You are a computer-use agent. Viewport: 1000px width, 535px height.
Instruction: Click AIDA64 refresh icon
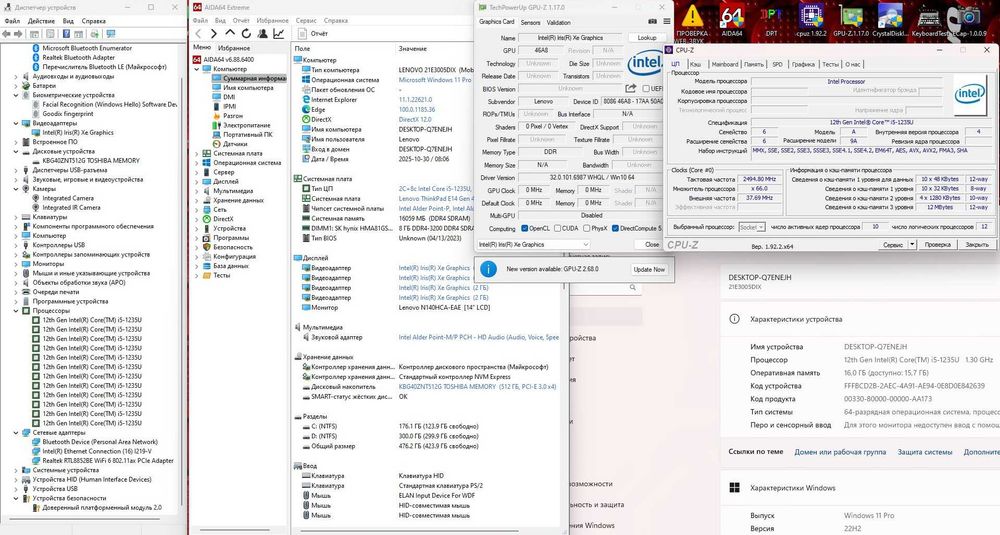pos(246,33)
